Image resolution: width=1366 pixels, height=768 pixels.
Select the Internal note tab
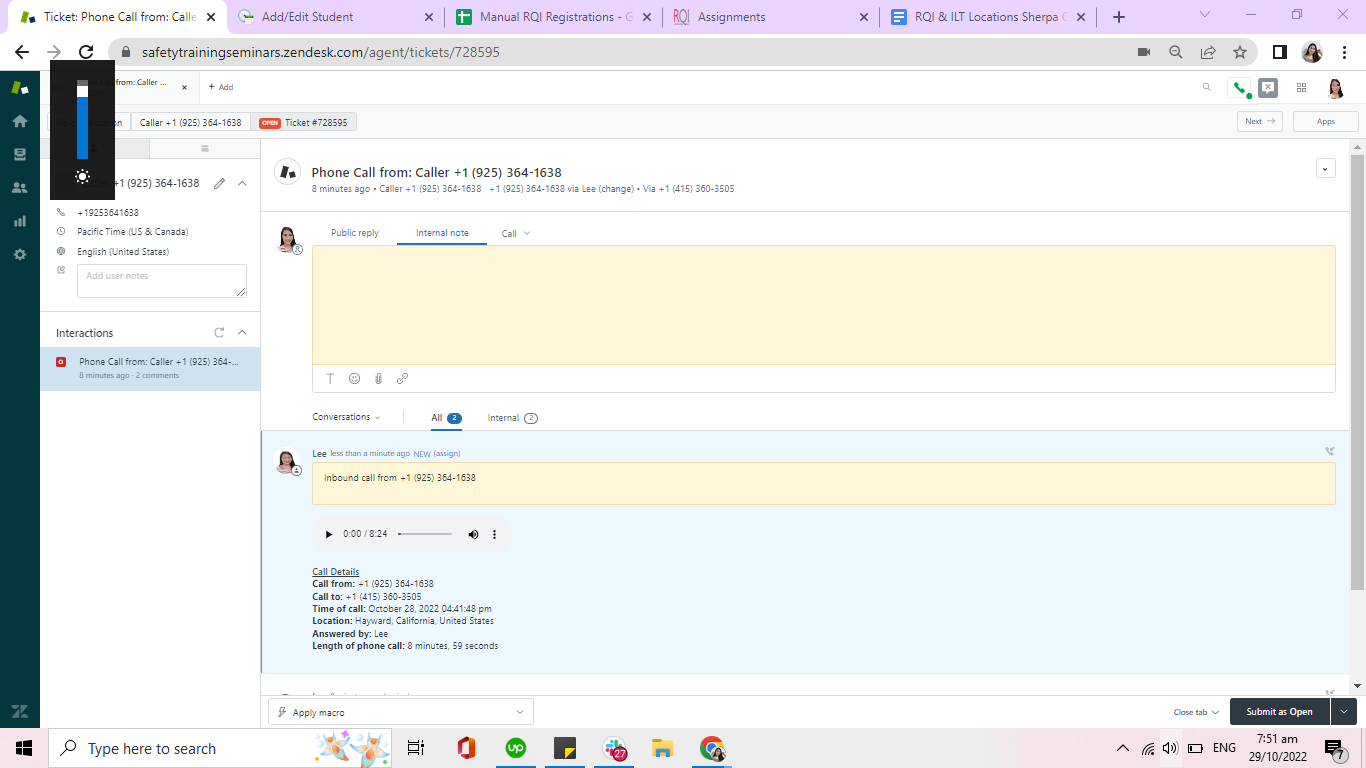442,233
